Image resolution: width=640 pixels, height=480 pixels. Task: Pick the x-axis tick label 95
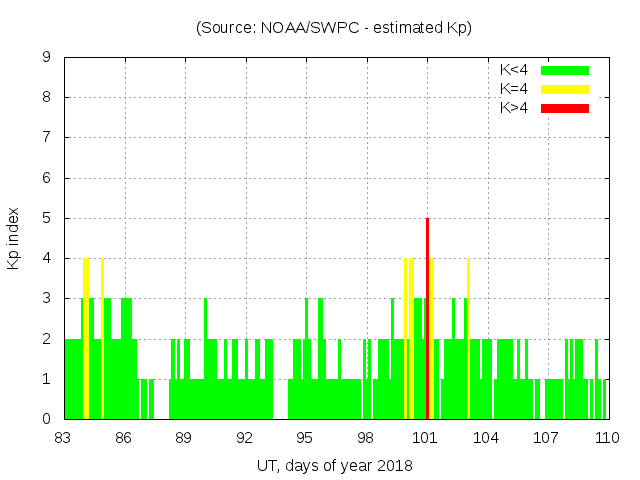(x=305, y=438)
